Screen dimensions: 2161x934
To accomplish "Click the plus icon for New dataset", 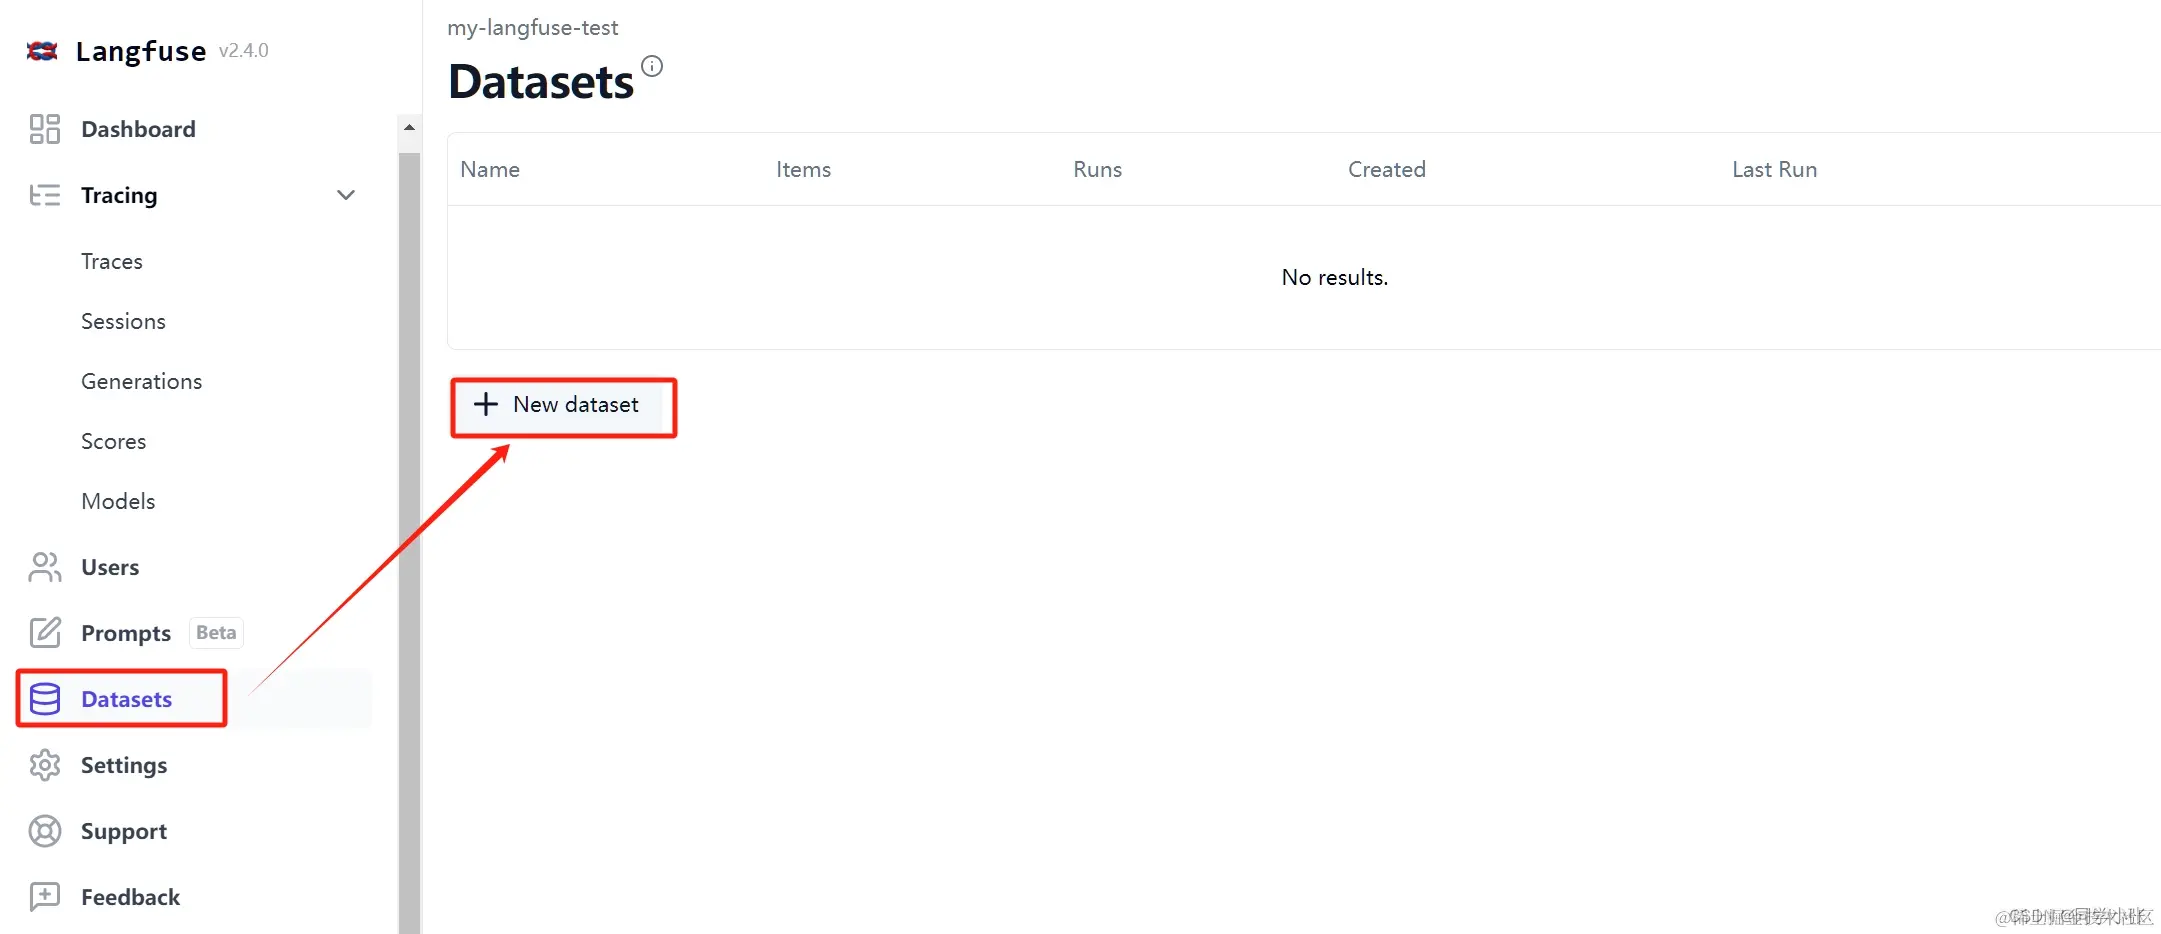I will coord(486,404).
